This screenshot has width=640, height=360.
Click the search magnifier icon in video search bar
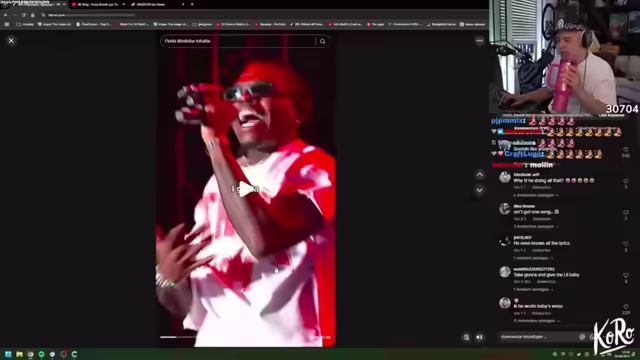322,41
